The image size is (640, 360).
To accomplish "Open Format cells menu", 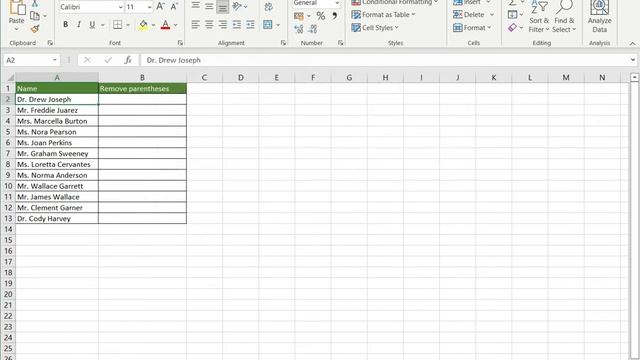I will tap(472, 28).
